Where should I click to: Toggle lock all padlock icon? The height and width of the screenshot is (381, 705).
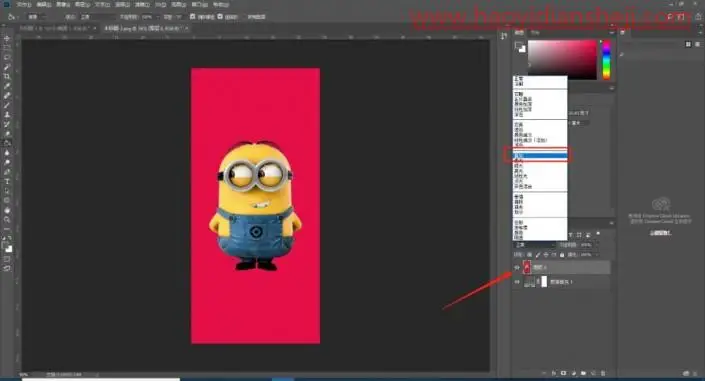562,255
